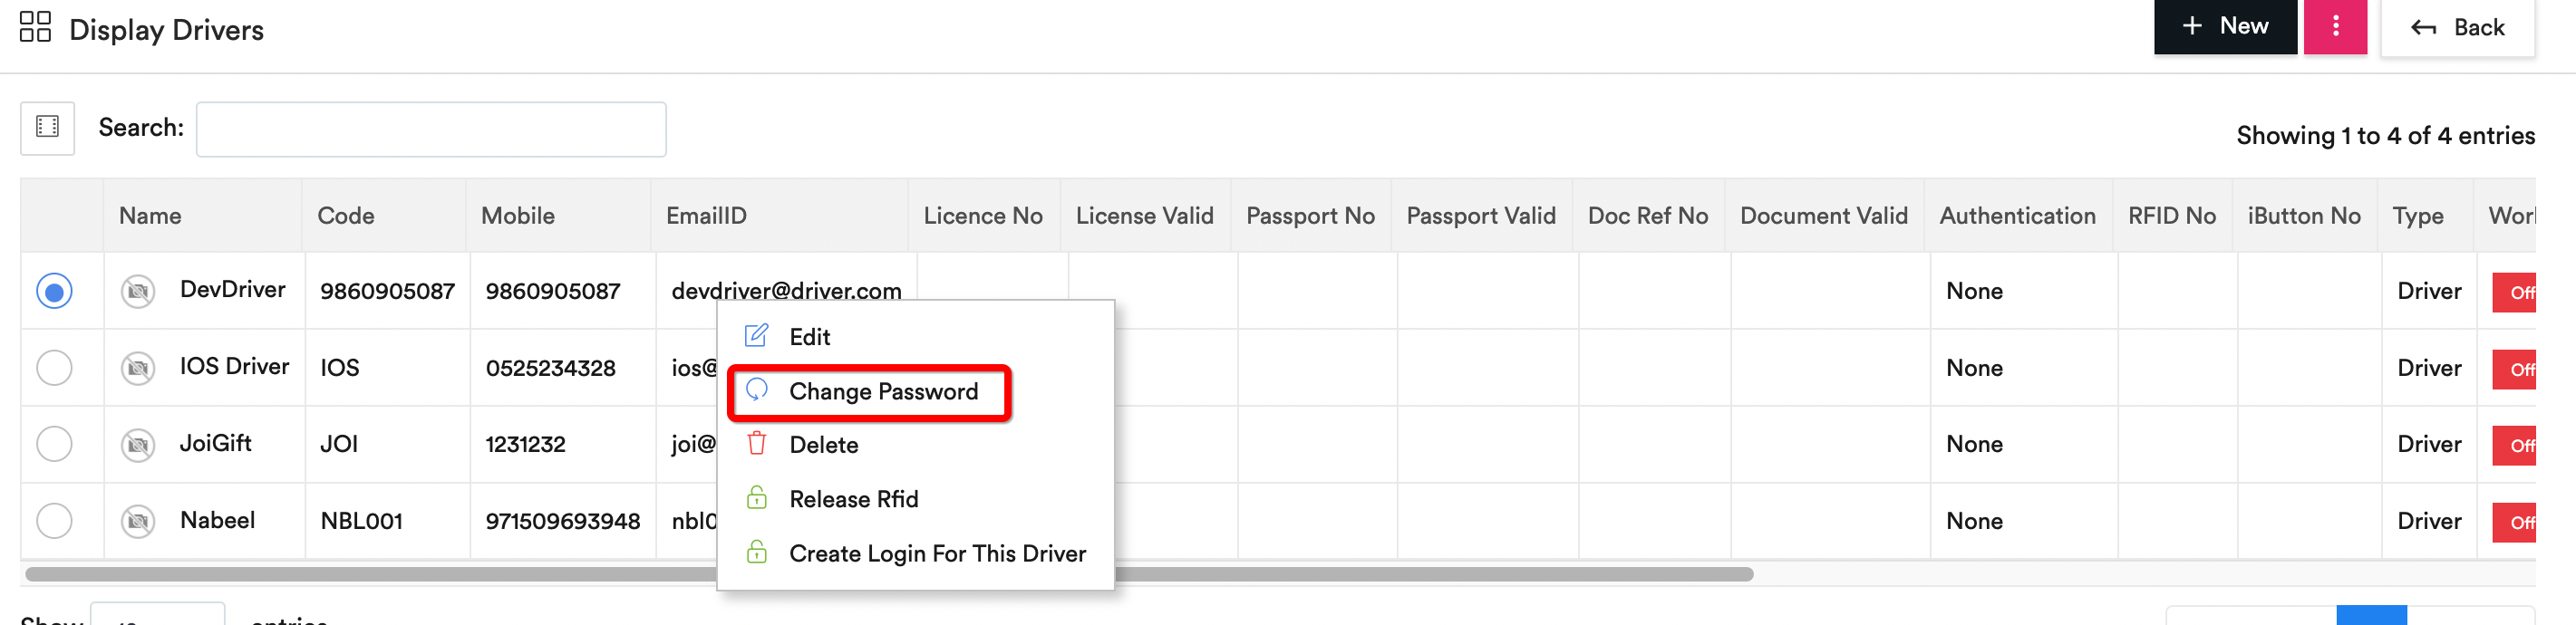Image resolution: width=2576 pixels, height=625 pixels.
Task: Select Create Login For This Driver
Action: tap(936, 553)
